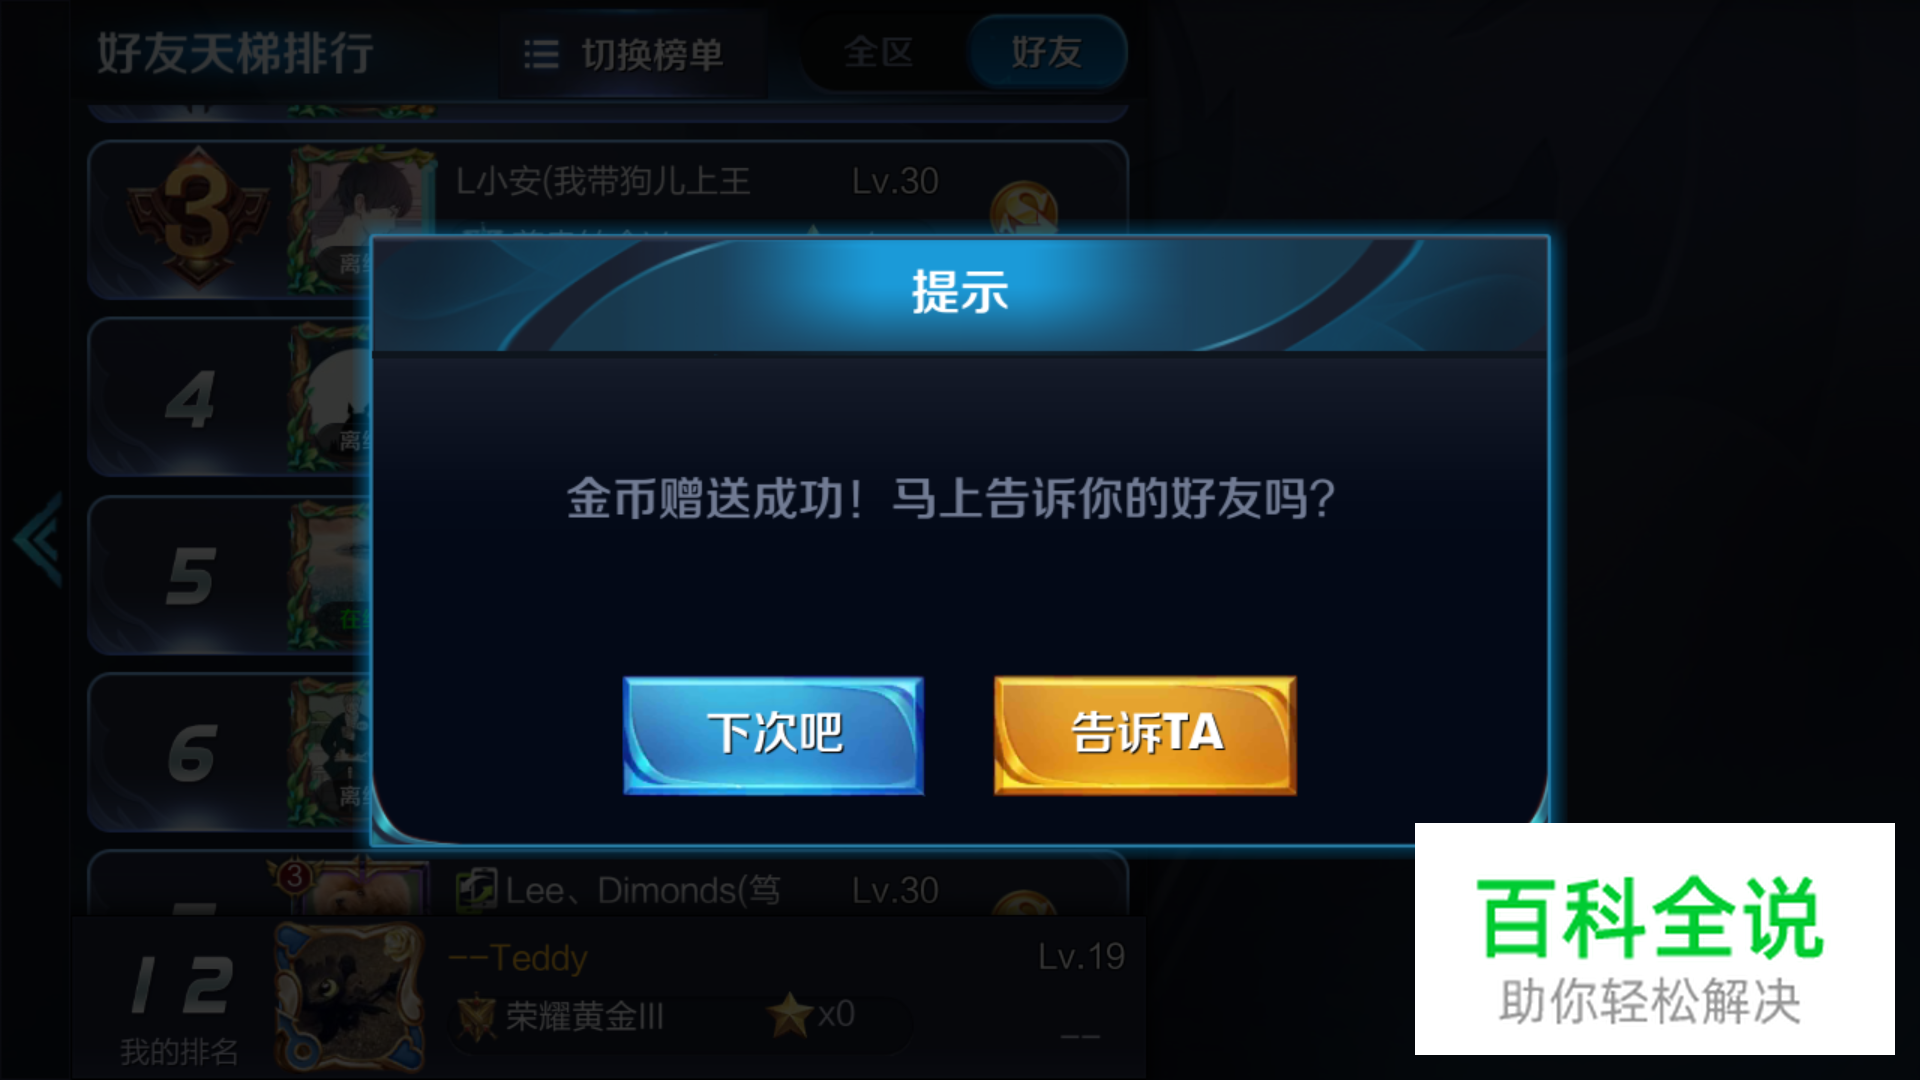Click the 百科全说 watermark logo
Screen dimensions: 1920x1080
(x=1654, y=938)
